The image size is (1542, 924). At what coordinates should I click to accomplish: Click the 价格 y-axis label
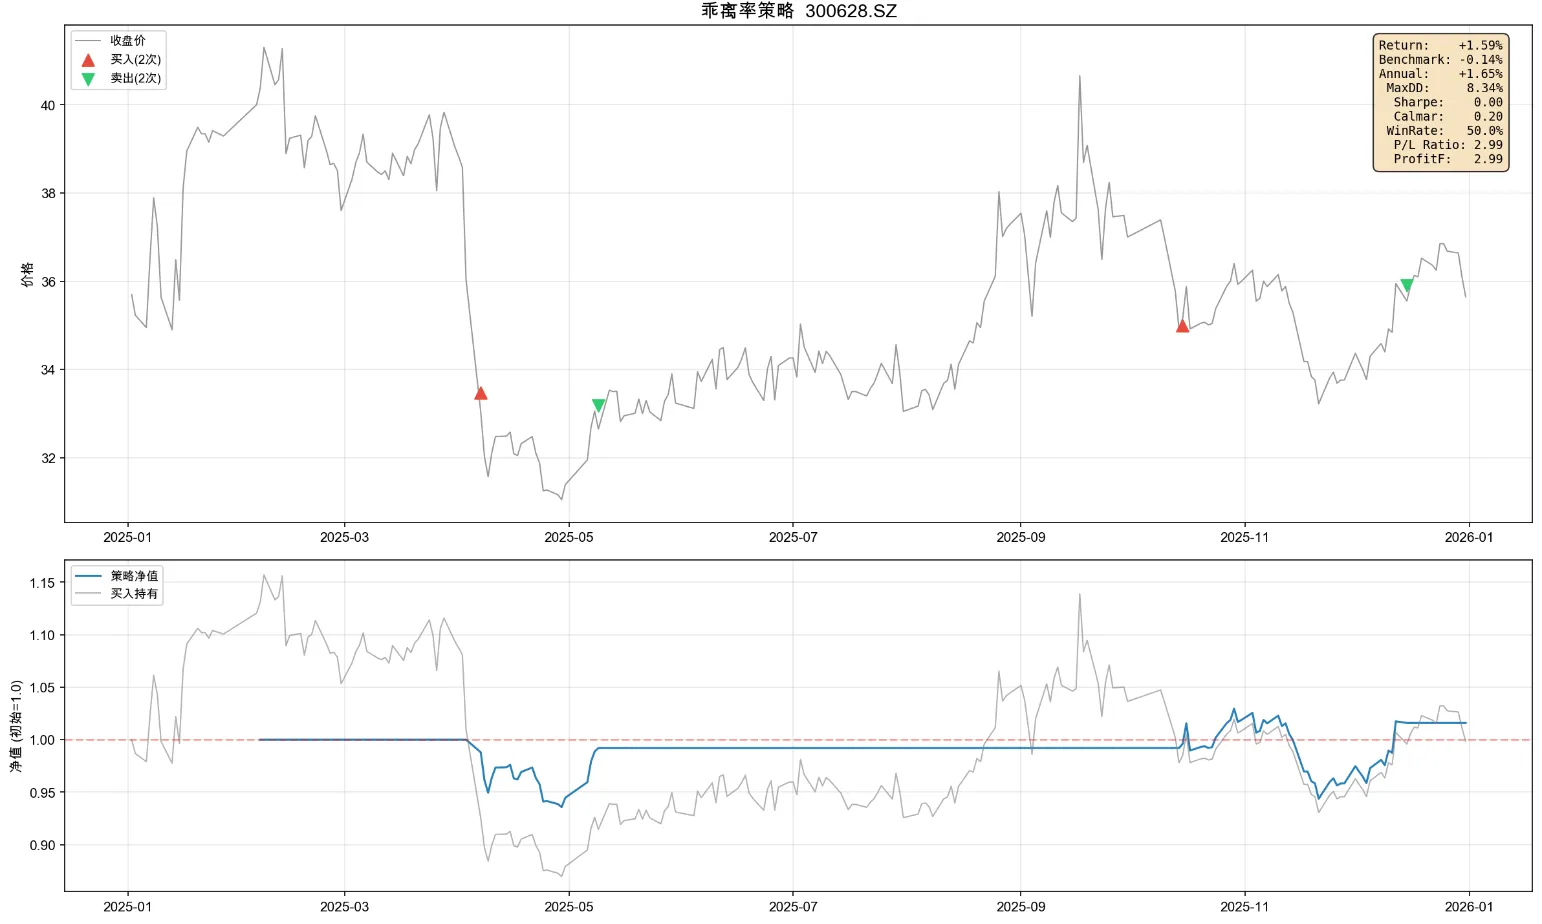27,274
